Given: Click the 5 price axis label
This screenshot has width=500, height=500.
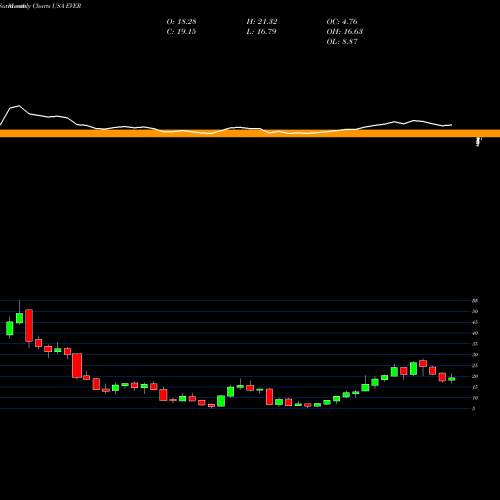Looking at the screenshot, I should tap(474, 409).
